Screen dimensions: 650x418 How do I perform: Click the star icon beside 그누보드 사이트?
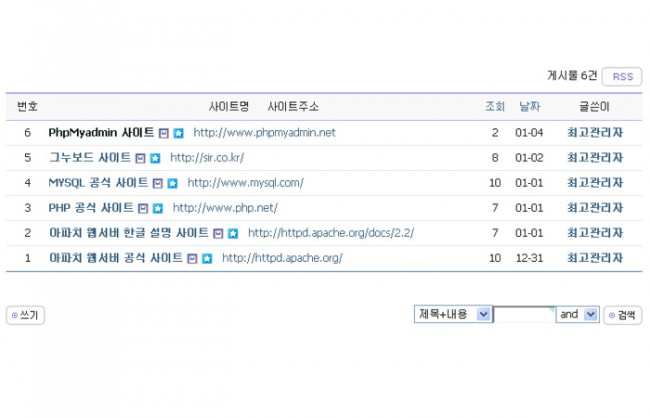point(155,158)
